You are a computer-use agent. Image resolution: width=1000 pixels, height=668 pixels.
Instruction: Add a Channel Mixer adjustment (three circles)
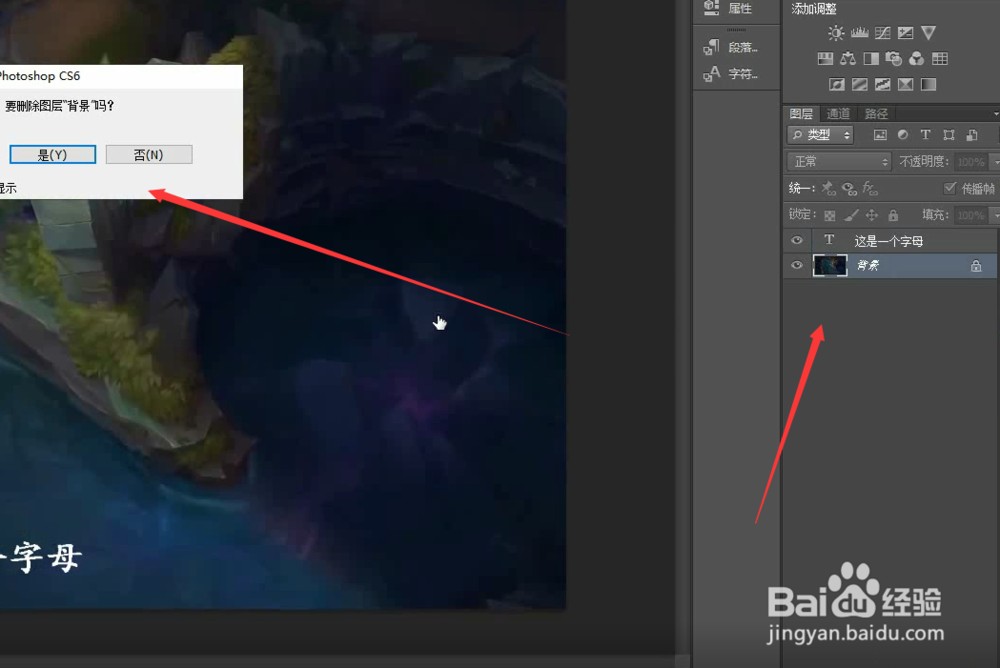916,59
